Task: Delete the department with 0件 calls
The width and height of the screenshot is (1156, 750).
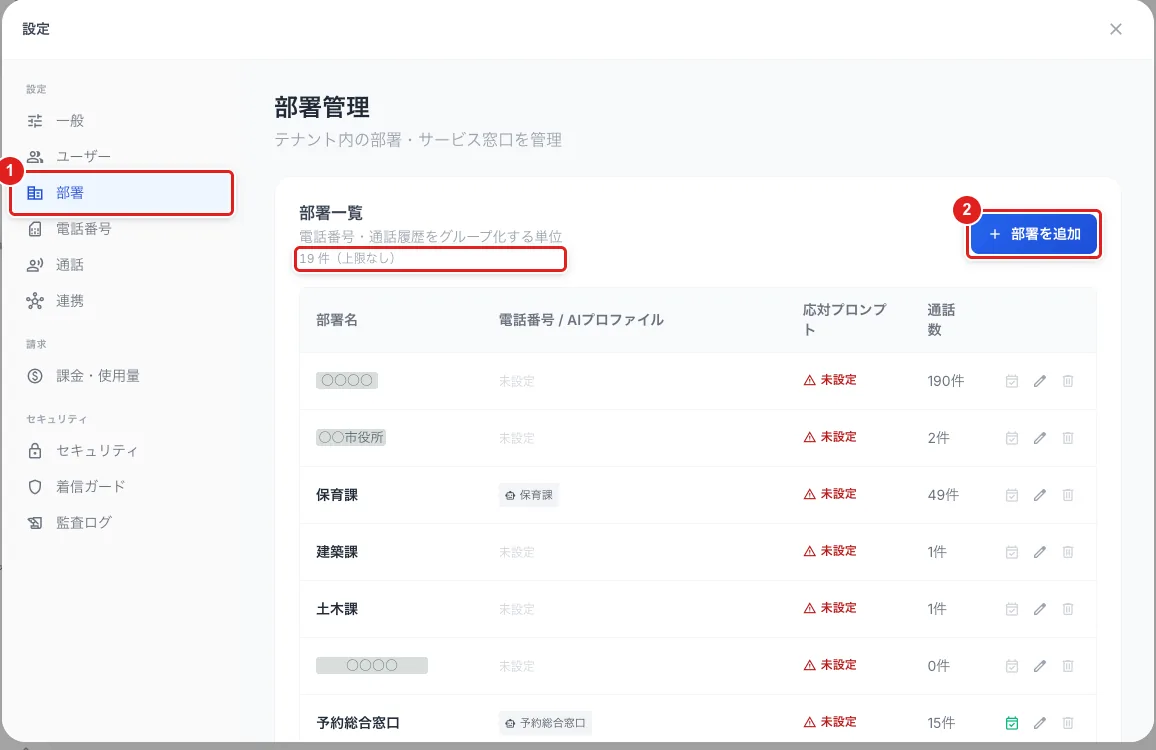Action: 1068,666
